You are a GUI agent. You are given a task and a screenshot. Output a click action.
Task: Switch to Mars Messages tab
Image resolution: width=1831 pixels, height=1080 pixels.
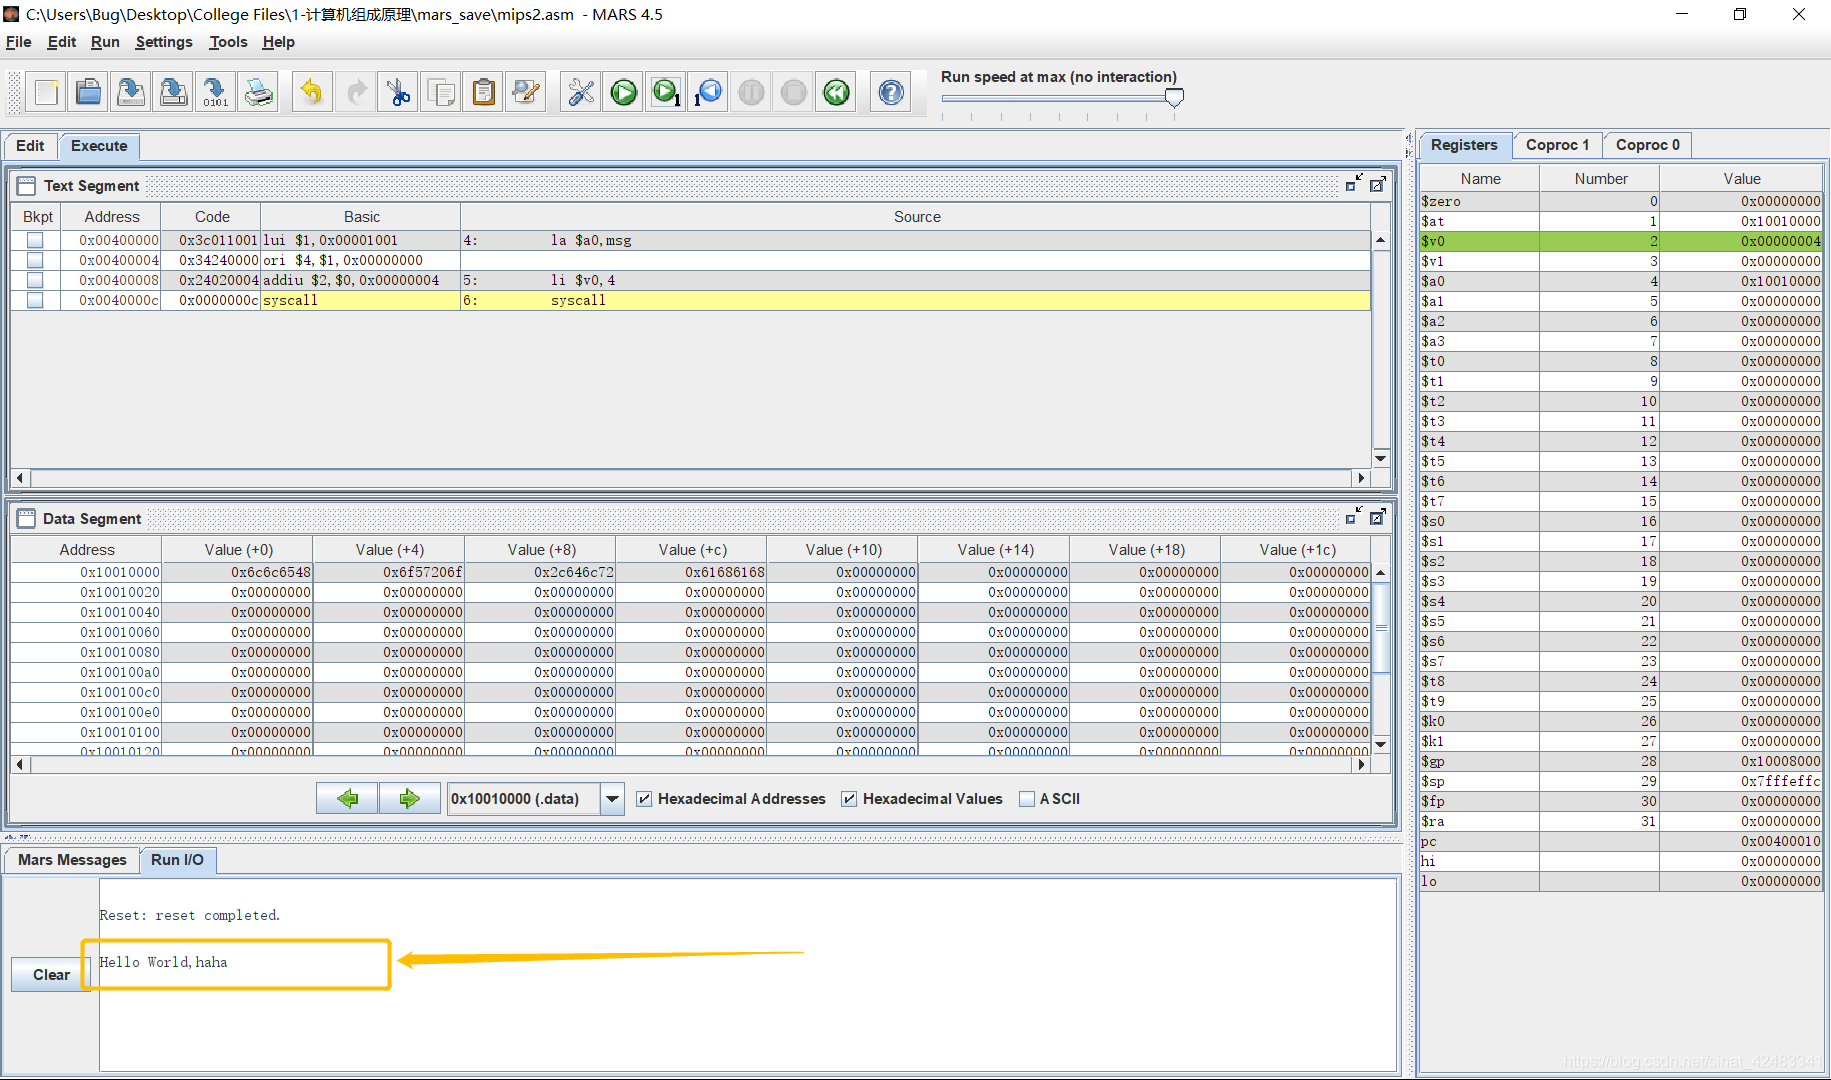[x=72, y=860]
